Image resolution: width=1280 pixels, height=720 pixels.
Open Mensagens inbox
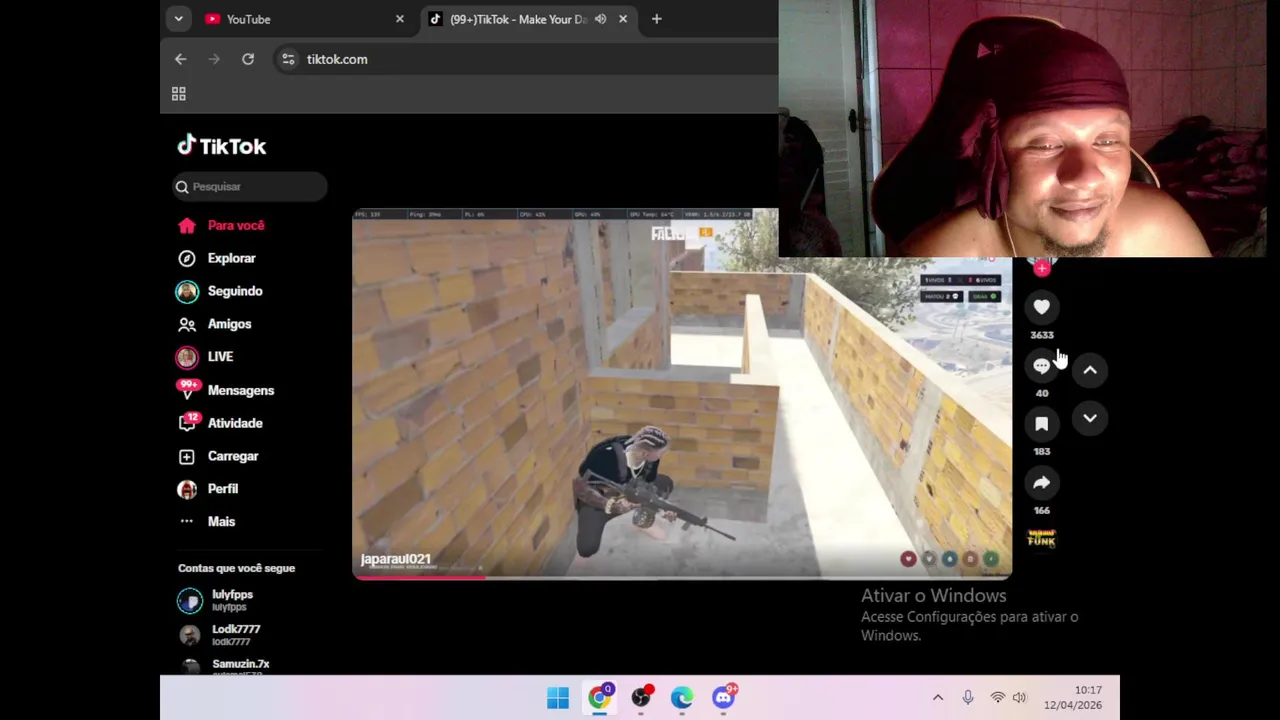226,390
